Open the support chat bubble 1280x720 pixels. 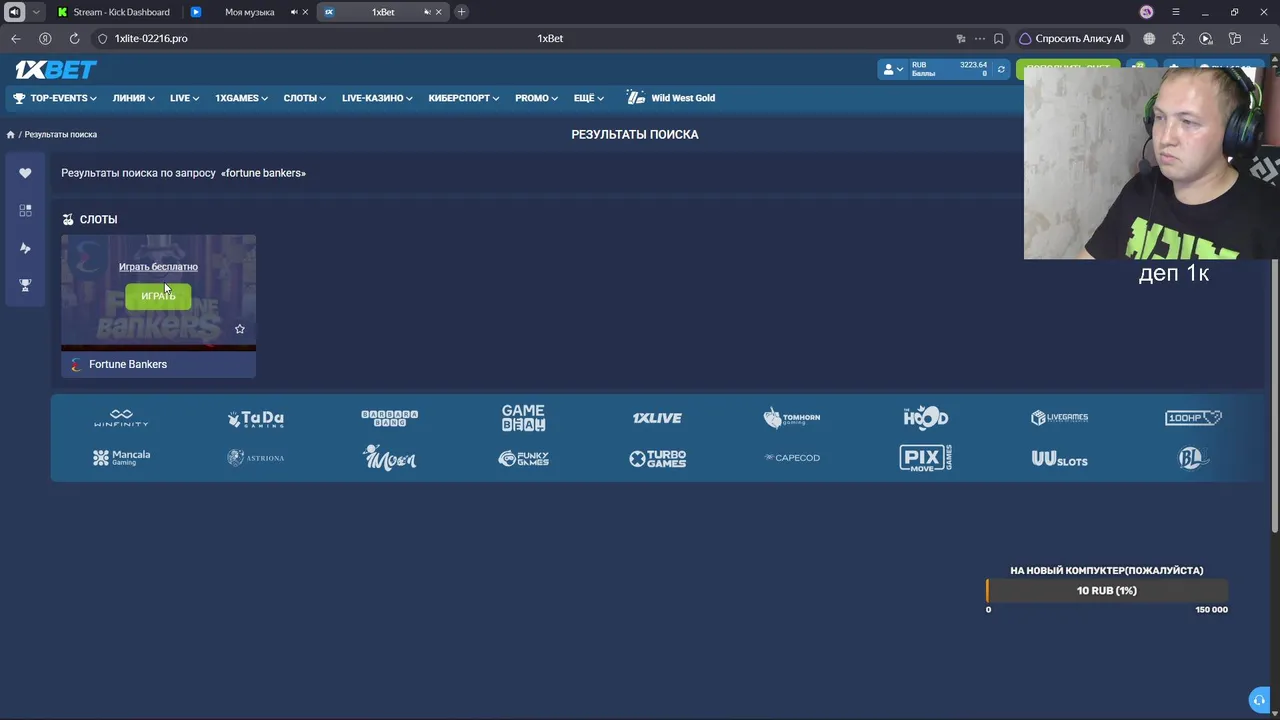coord(1259,700)
